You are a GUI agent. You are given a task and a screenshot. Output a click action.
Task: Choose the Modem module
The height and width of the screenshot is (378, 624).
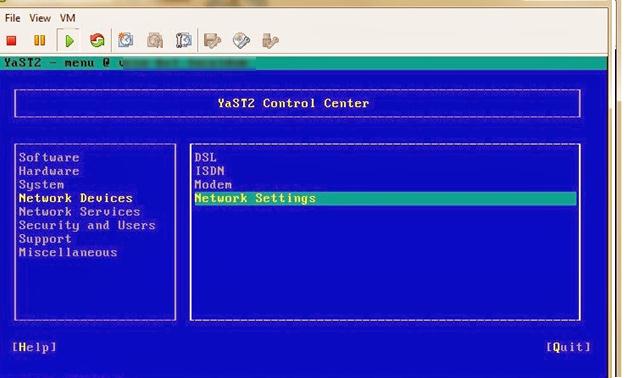pos(213,185)
